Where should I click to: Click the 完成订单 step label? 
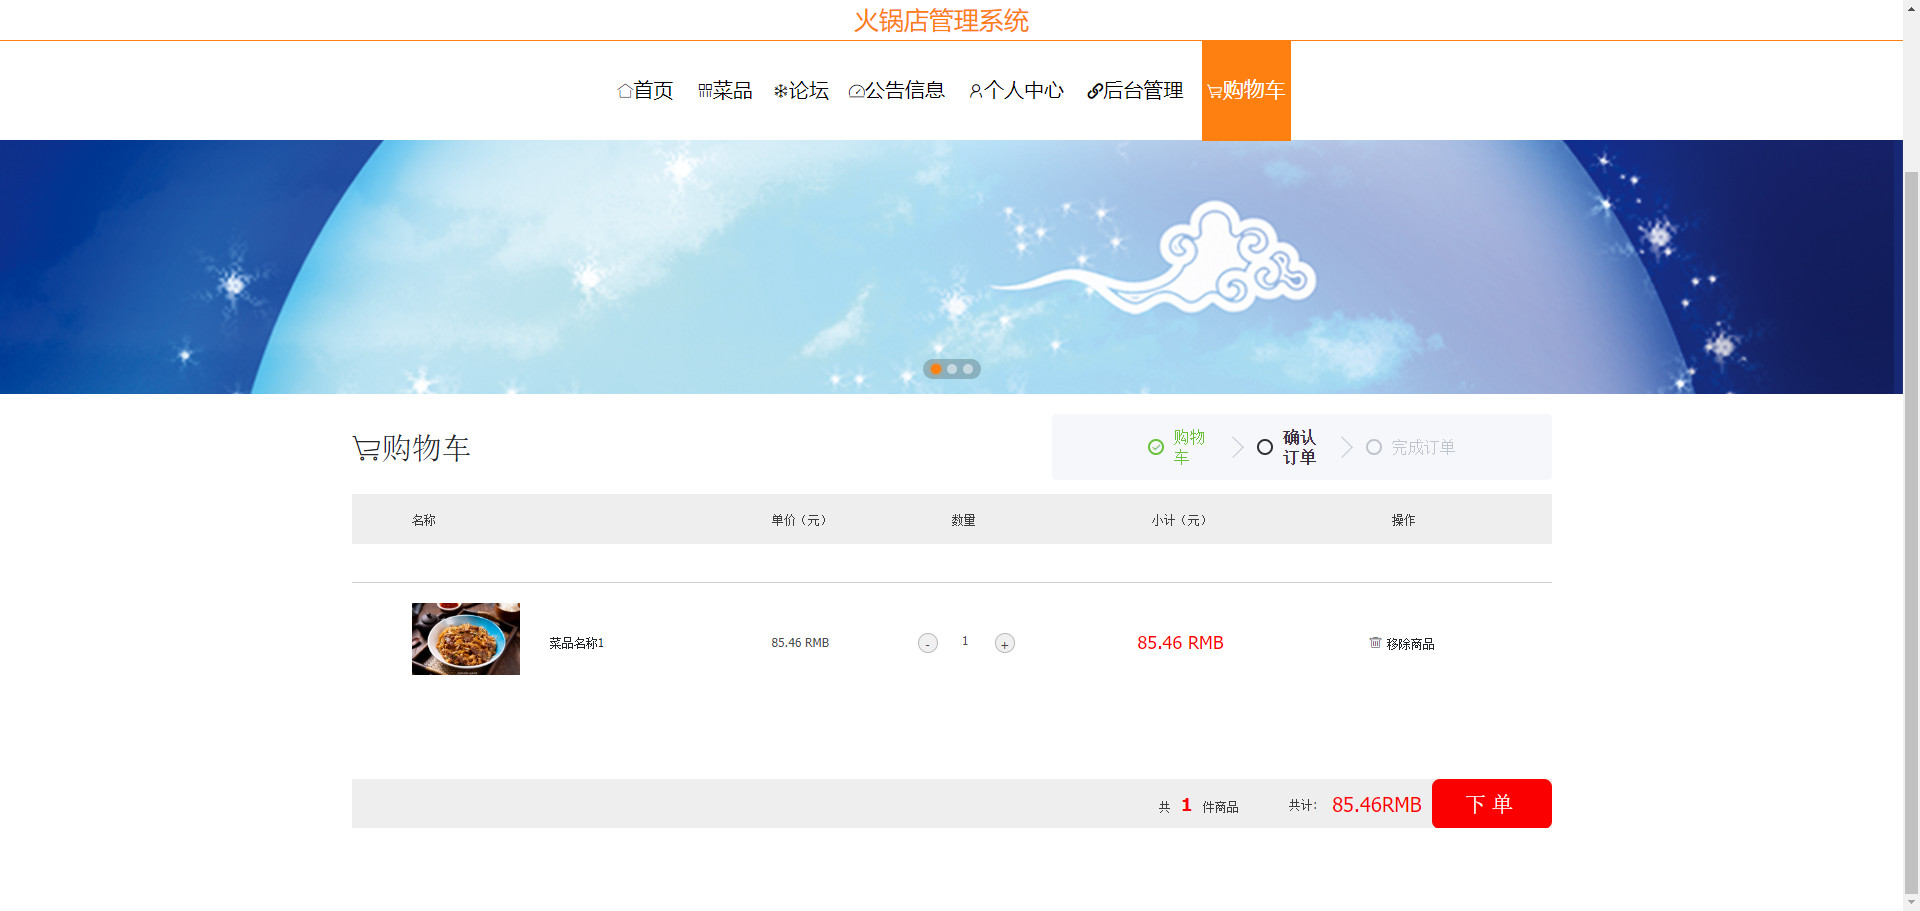(x=1423, y=447)
